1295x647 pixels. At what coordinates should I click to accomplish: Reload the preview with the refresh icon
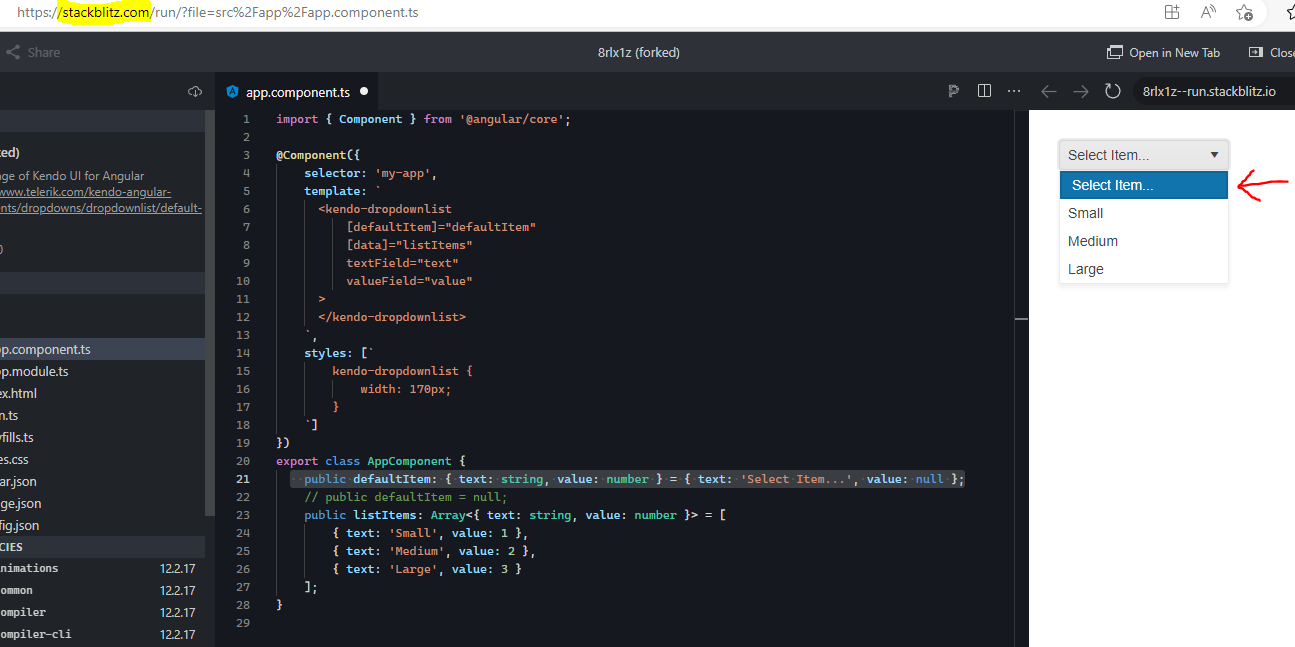pyautogui.click(x=1112, y=91)
